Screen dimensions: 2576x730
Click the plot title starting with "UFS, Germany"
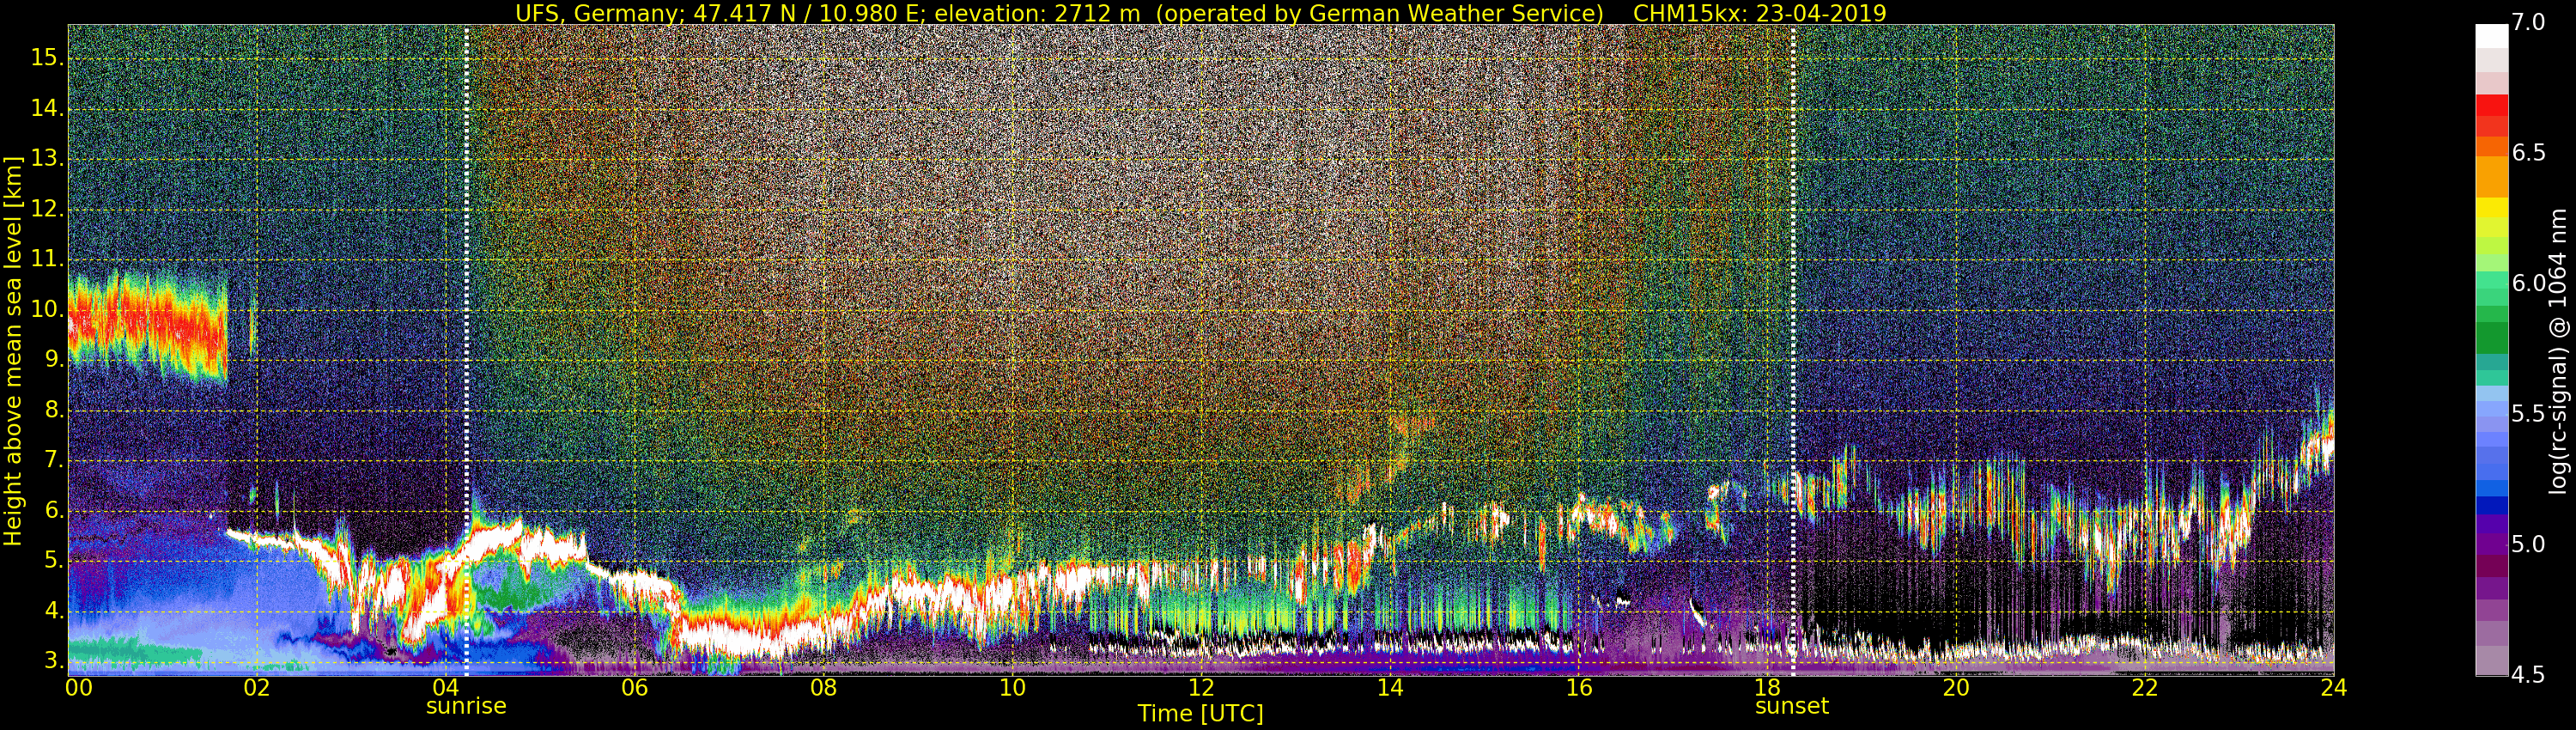(x=1200, y=13)
